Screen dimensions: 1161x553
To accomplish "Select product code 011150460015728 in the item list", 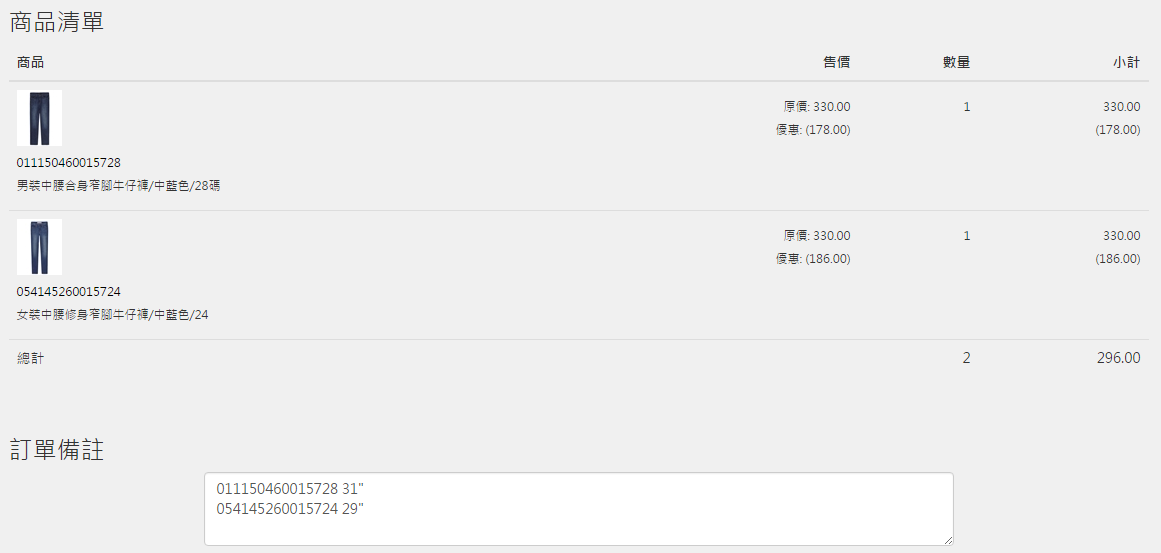I will [x=69, y=163].
